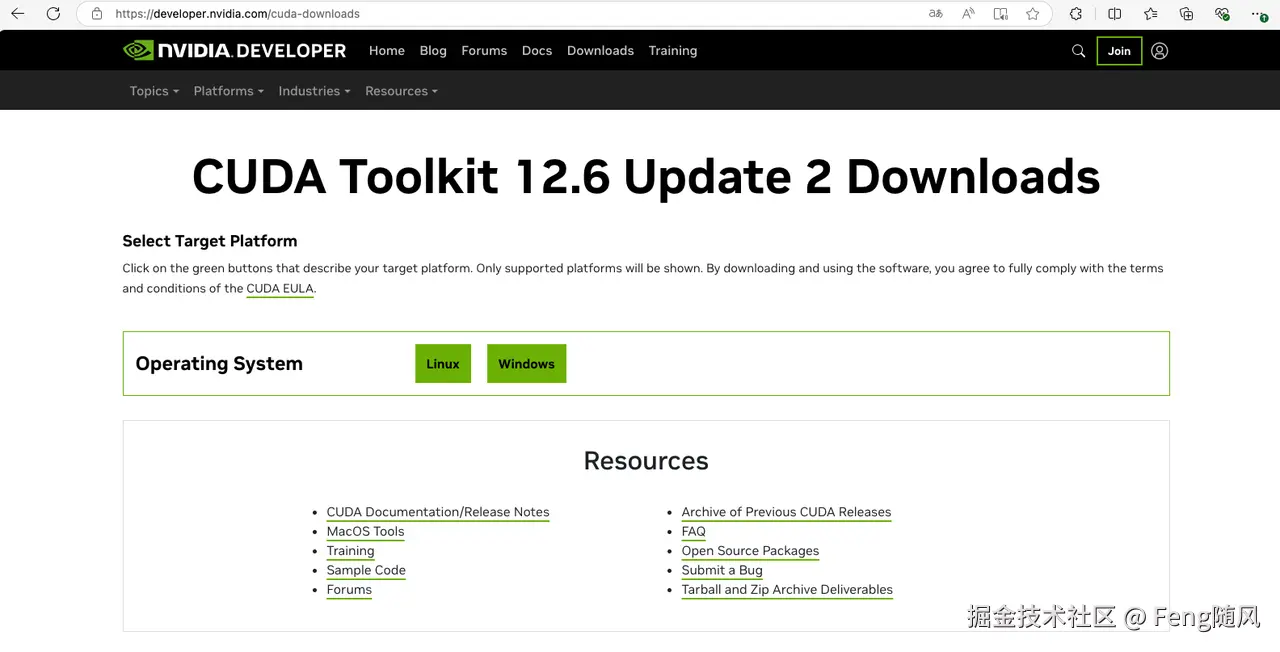
Task: Open favorites list icon
Action: point(1150,14)
